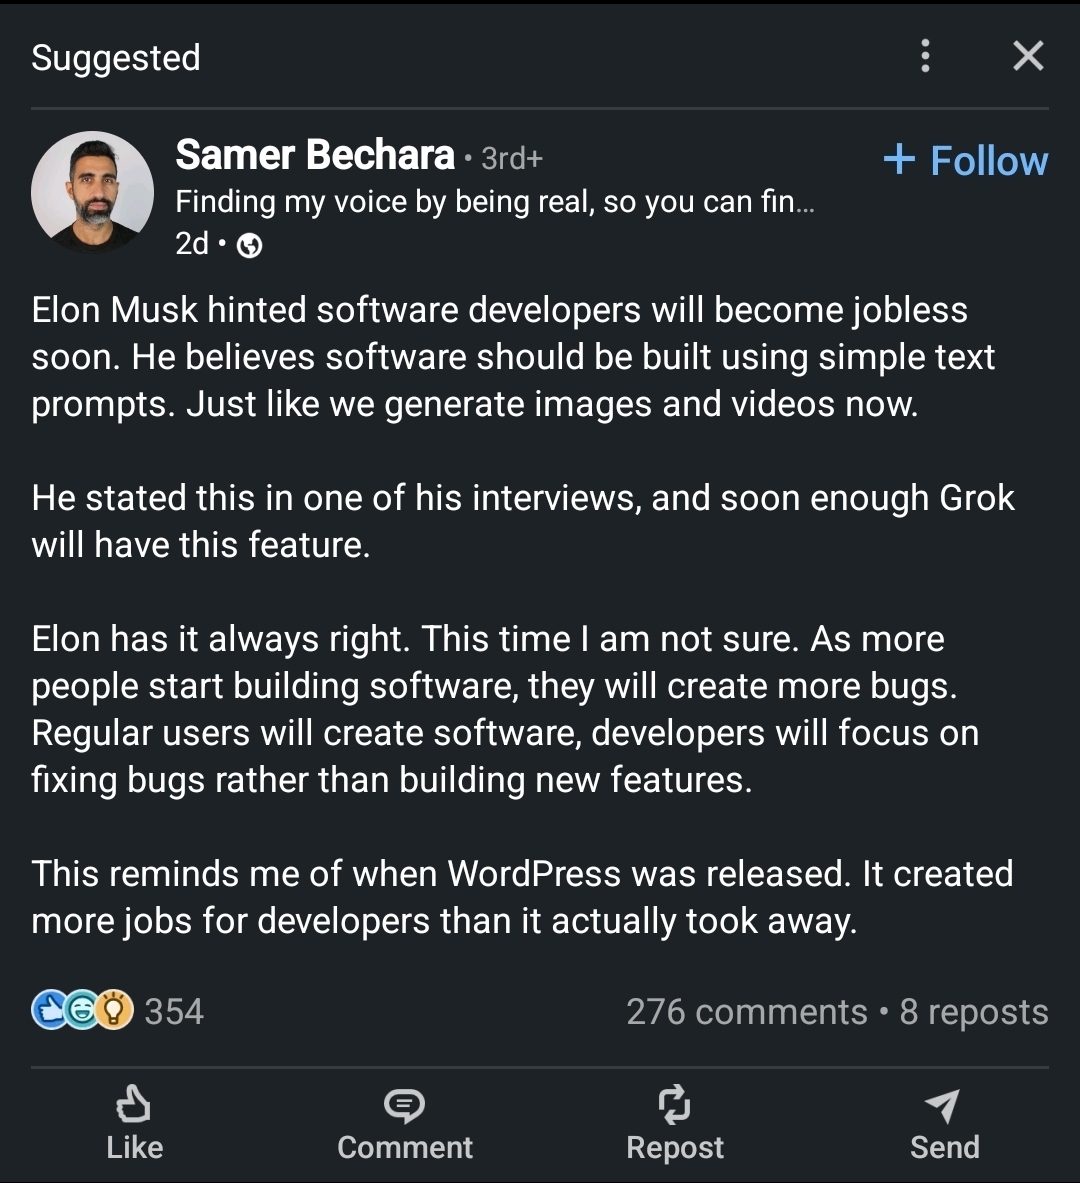1080x1183 pixels.
Task: Open the Comment speech bubble icon
Action: 404,1105
